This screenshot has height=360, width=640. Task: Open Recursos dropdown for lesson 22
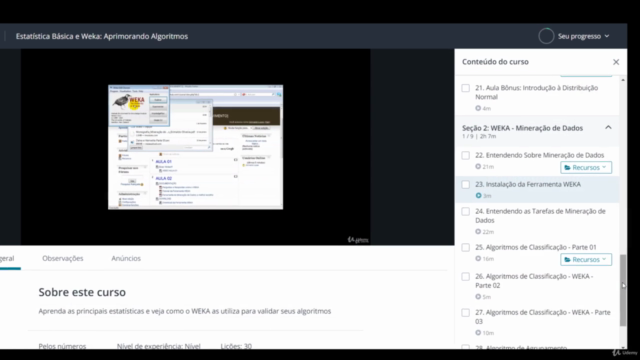[586, 168]
